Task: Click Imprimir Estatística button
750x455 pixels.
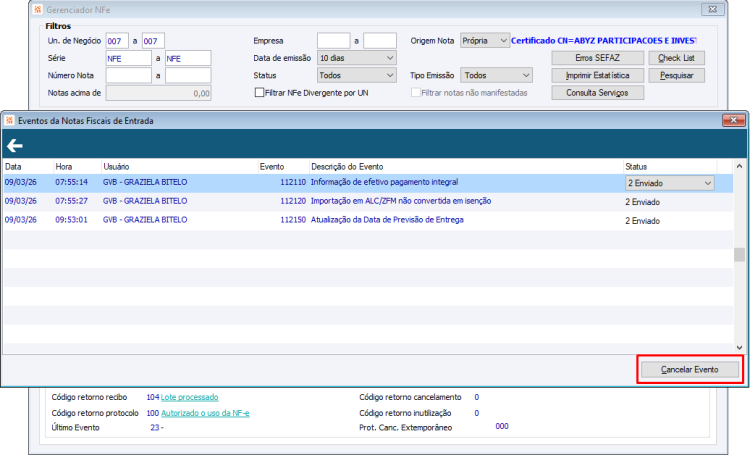Action: tap(597, 75)
